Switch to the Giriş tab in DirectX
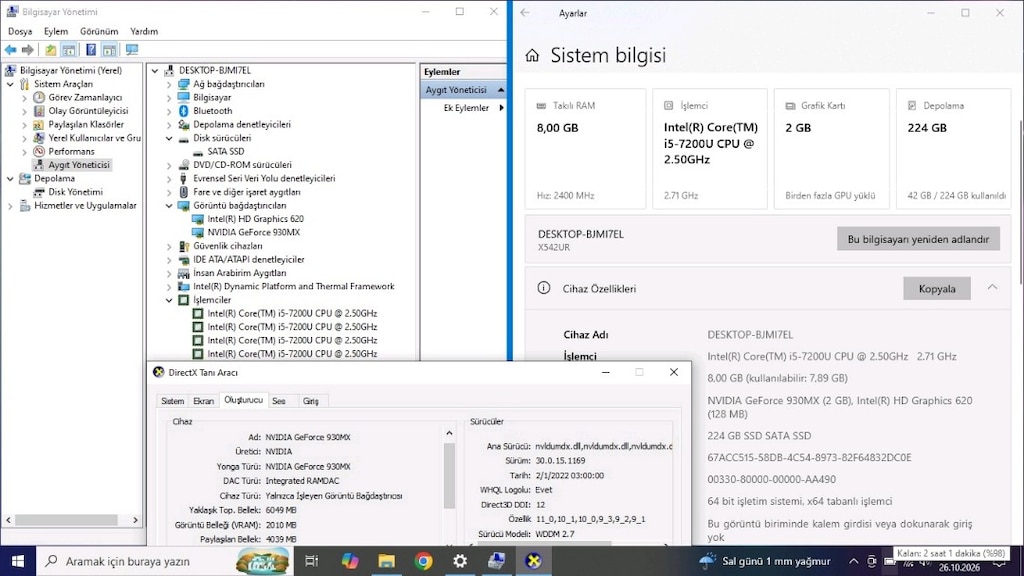Screen dimensions: 1024x576 click(x=311, y=401)
